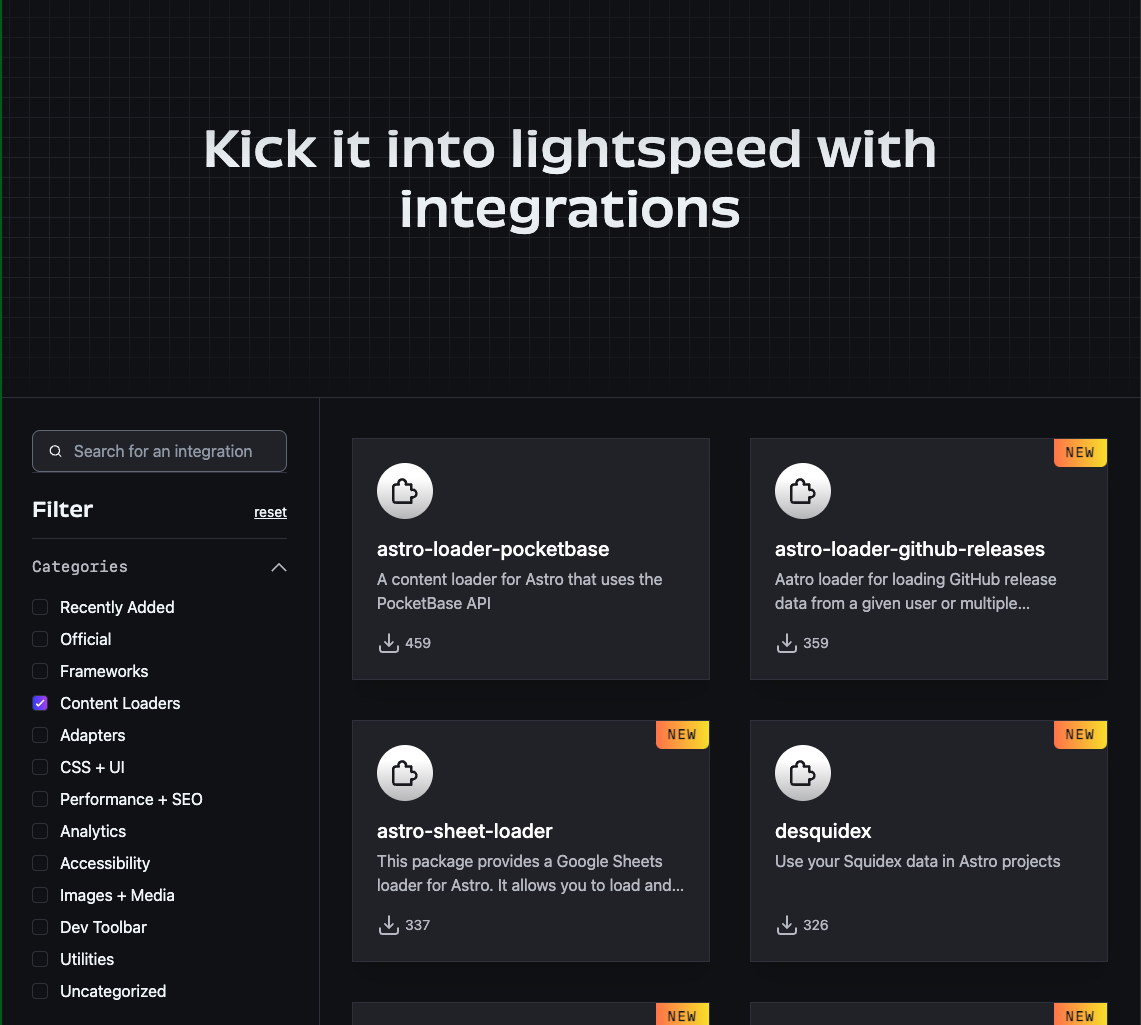The width and height of the screenshot is (1141, 1025).
Task: Uncheck the Content Loaders checkbox
Action: [40, 703]
